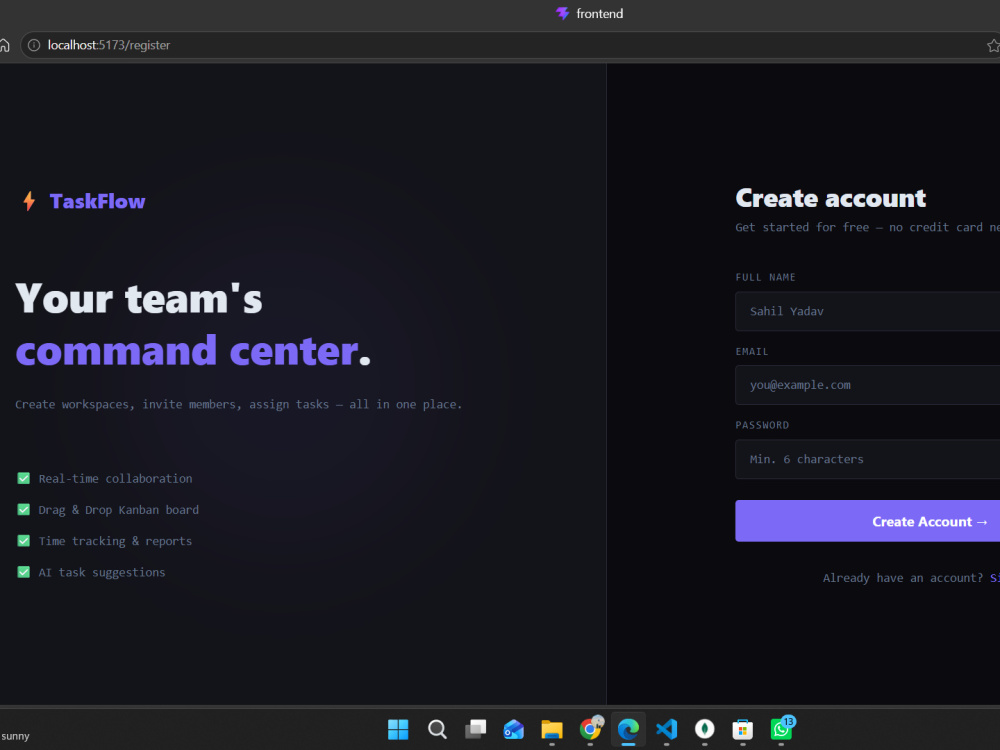1000x750 pixels.
Task: Open WhatsApp from the taskbar
Action: coord(782,728)
